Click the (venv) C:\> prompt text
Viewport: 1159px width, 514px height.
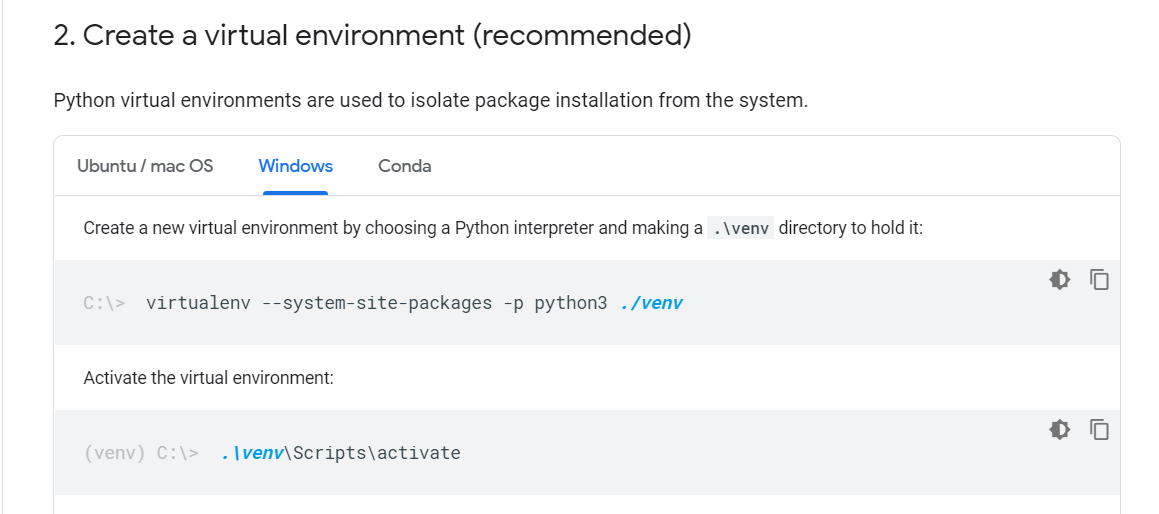(141, 453)
